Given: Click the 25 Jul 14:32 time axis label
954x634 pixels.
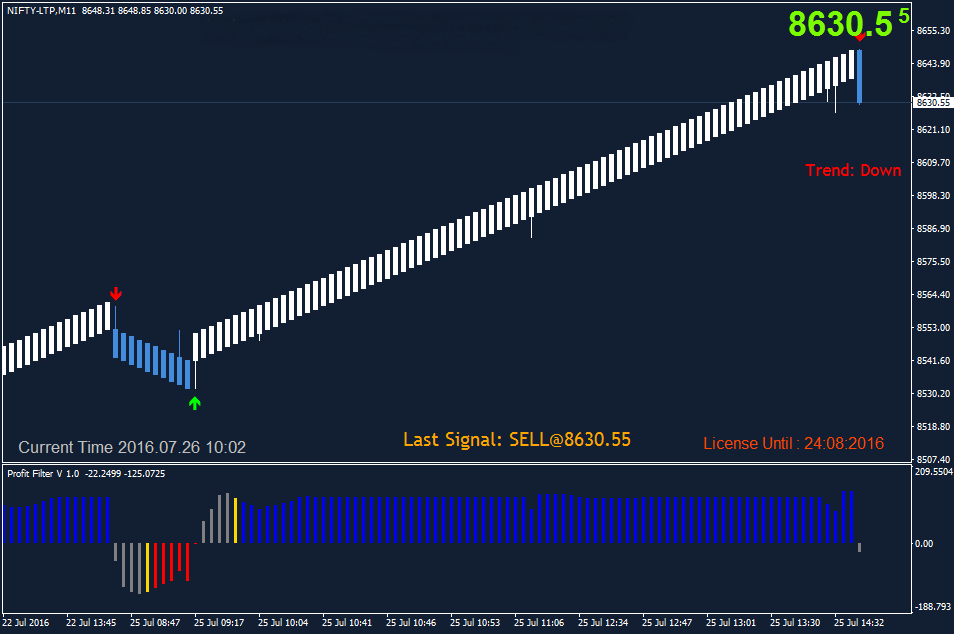Looking at the screenshot, I should pyautogui.click(x=859, y=622).
